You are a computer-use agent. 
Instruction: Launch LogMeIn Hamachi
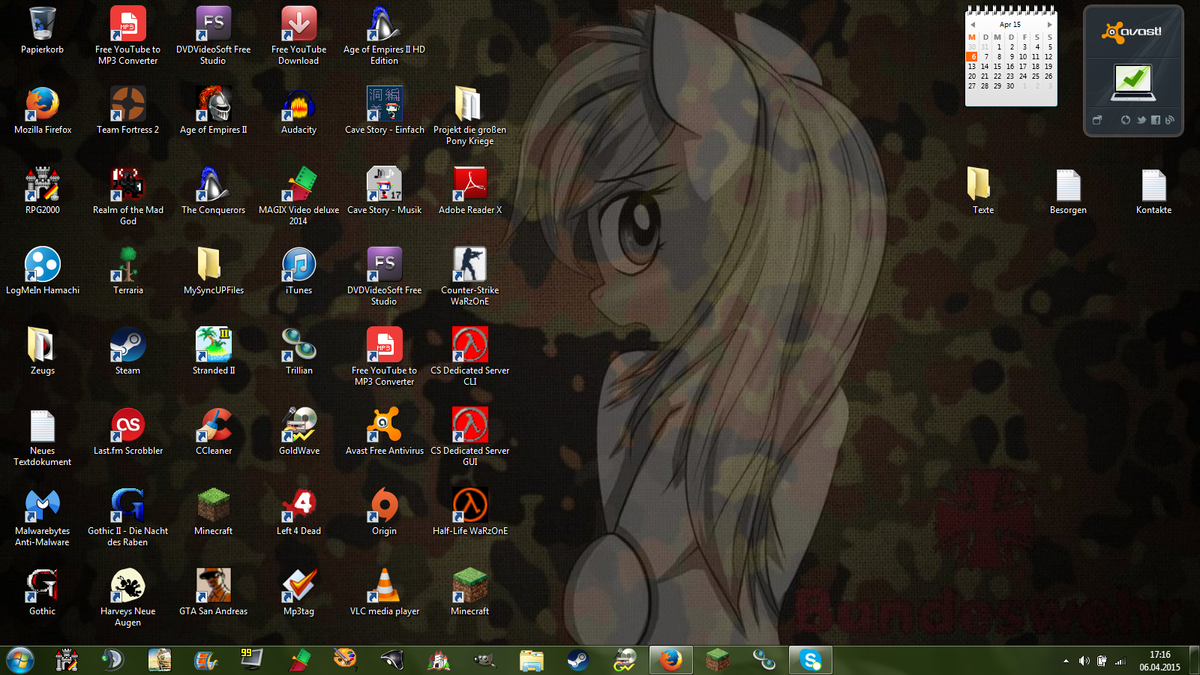click(42, 271)
